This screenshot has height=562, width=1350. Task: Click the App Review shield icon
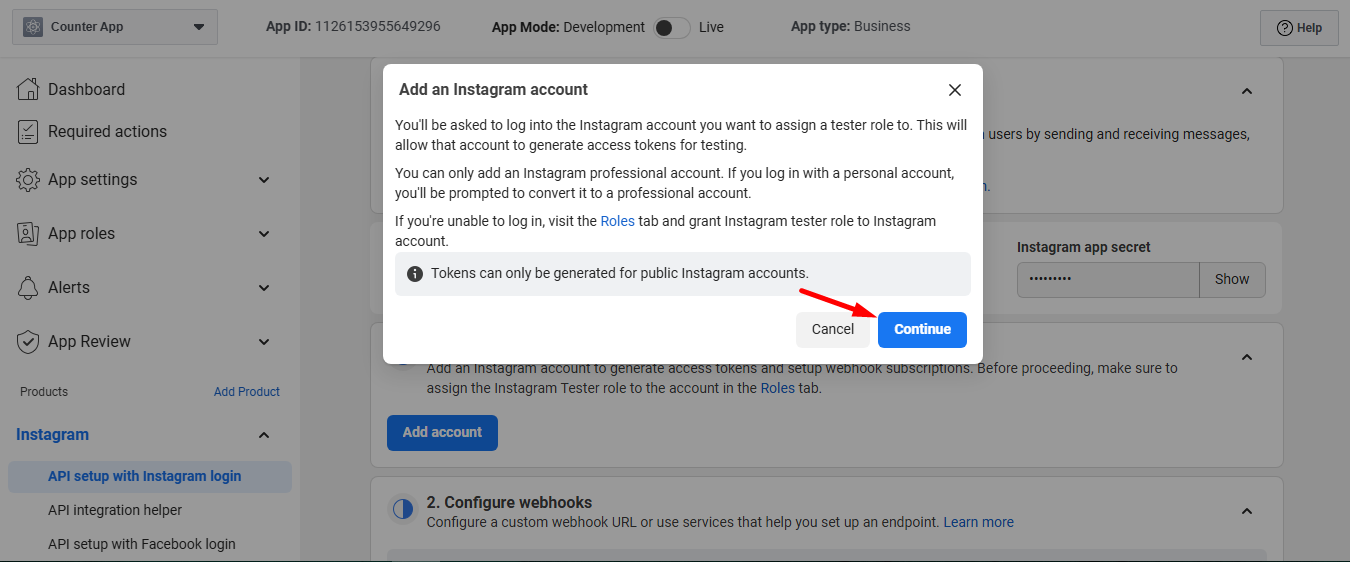(28, 342)
